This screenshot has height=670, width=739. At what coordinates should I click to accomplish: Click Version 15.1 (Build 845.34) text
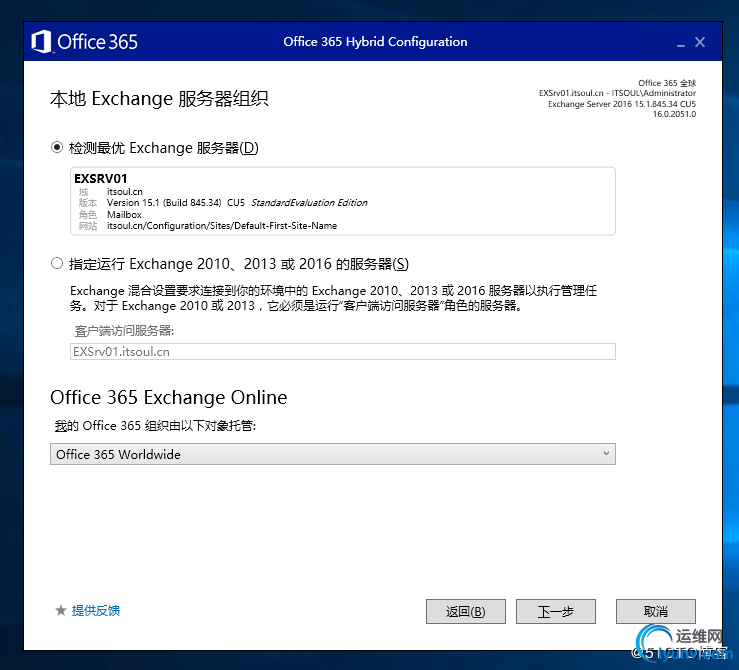164,203
